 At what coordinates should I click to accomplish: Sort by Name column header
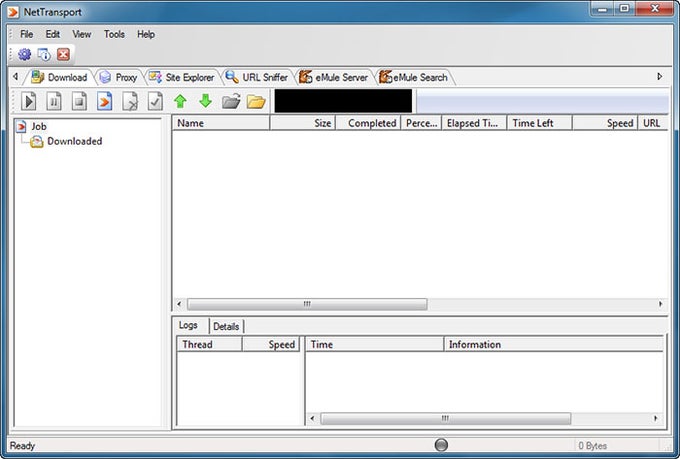click(x=221, y=123)
